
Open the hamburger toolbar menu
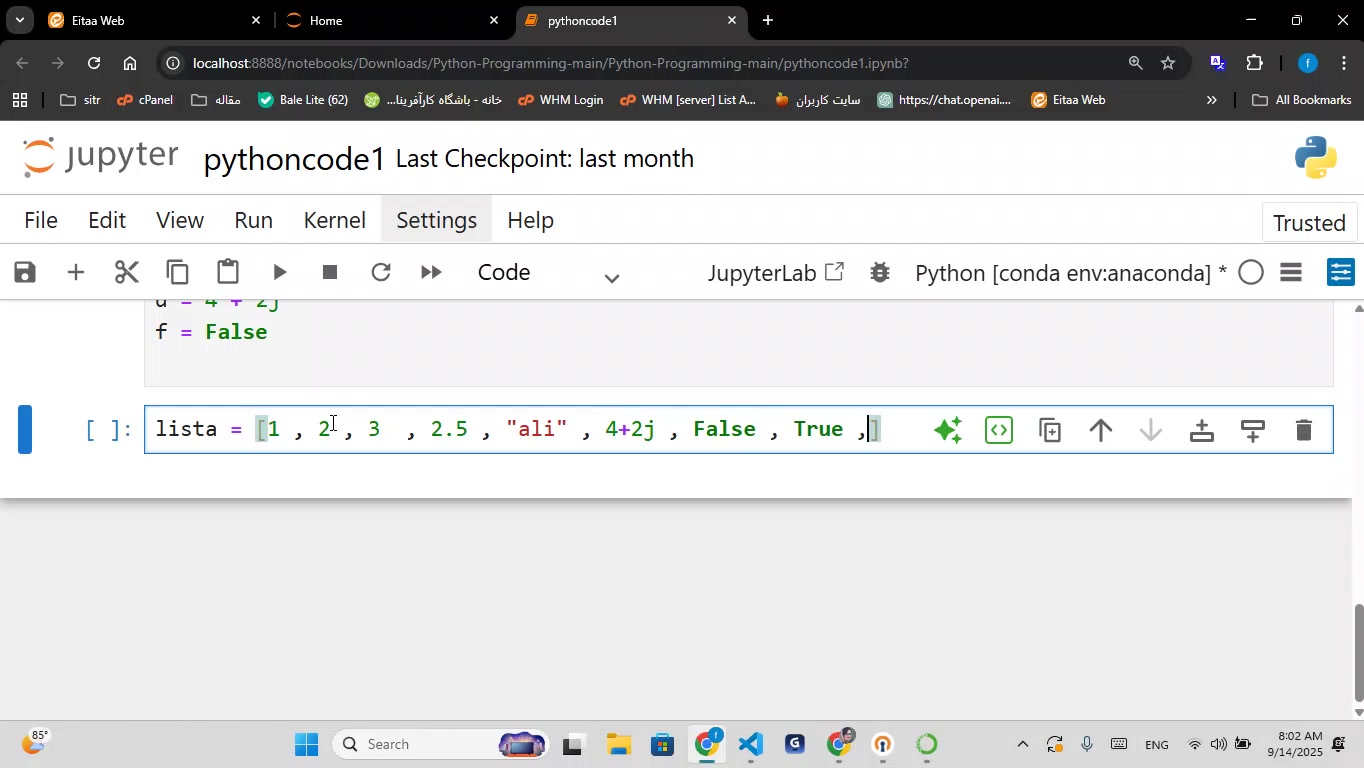(1291, 272)
